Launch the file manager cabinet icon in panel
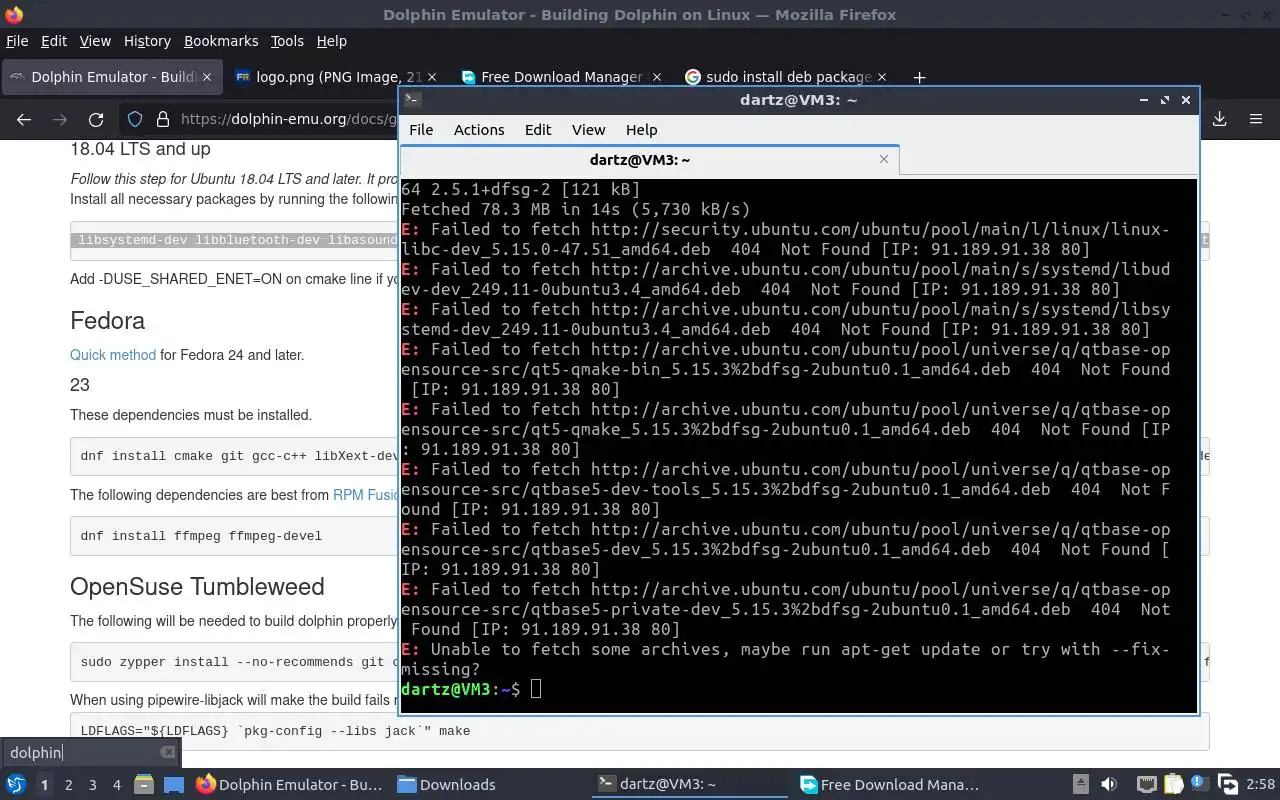 pyautogui.click(x=143, y=785)
